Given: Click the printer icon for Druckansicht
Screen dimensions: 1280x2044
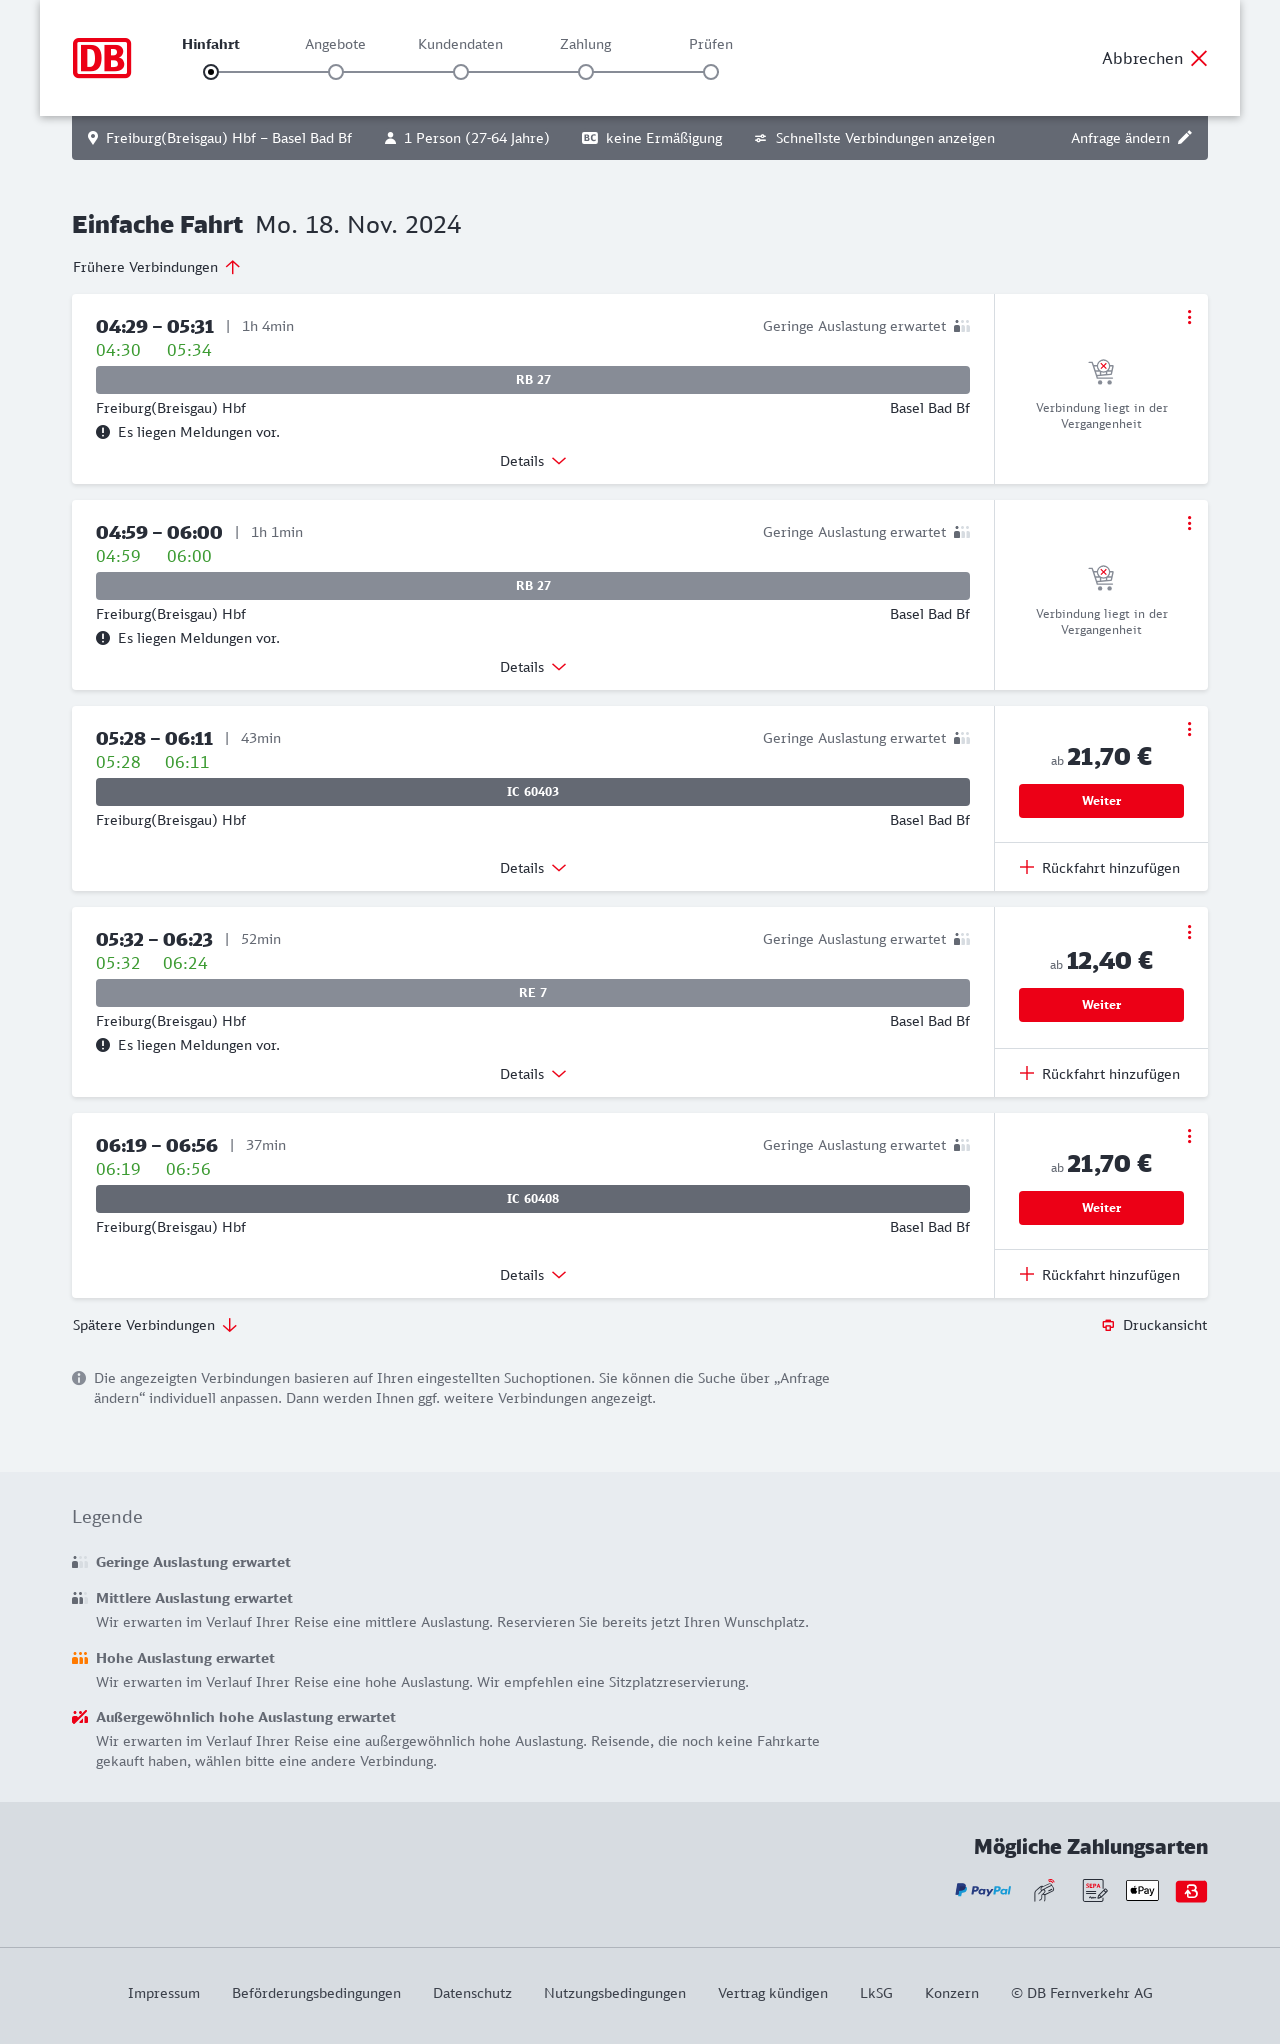Looking at the screenshot, I should pyautogui.click(x=1108, y=1325).
